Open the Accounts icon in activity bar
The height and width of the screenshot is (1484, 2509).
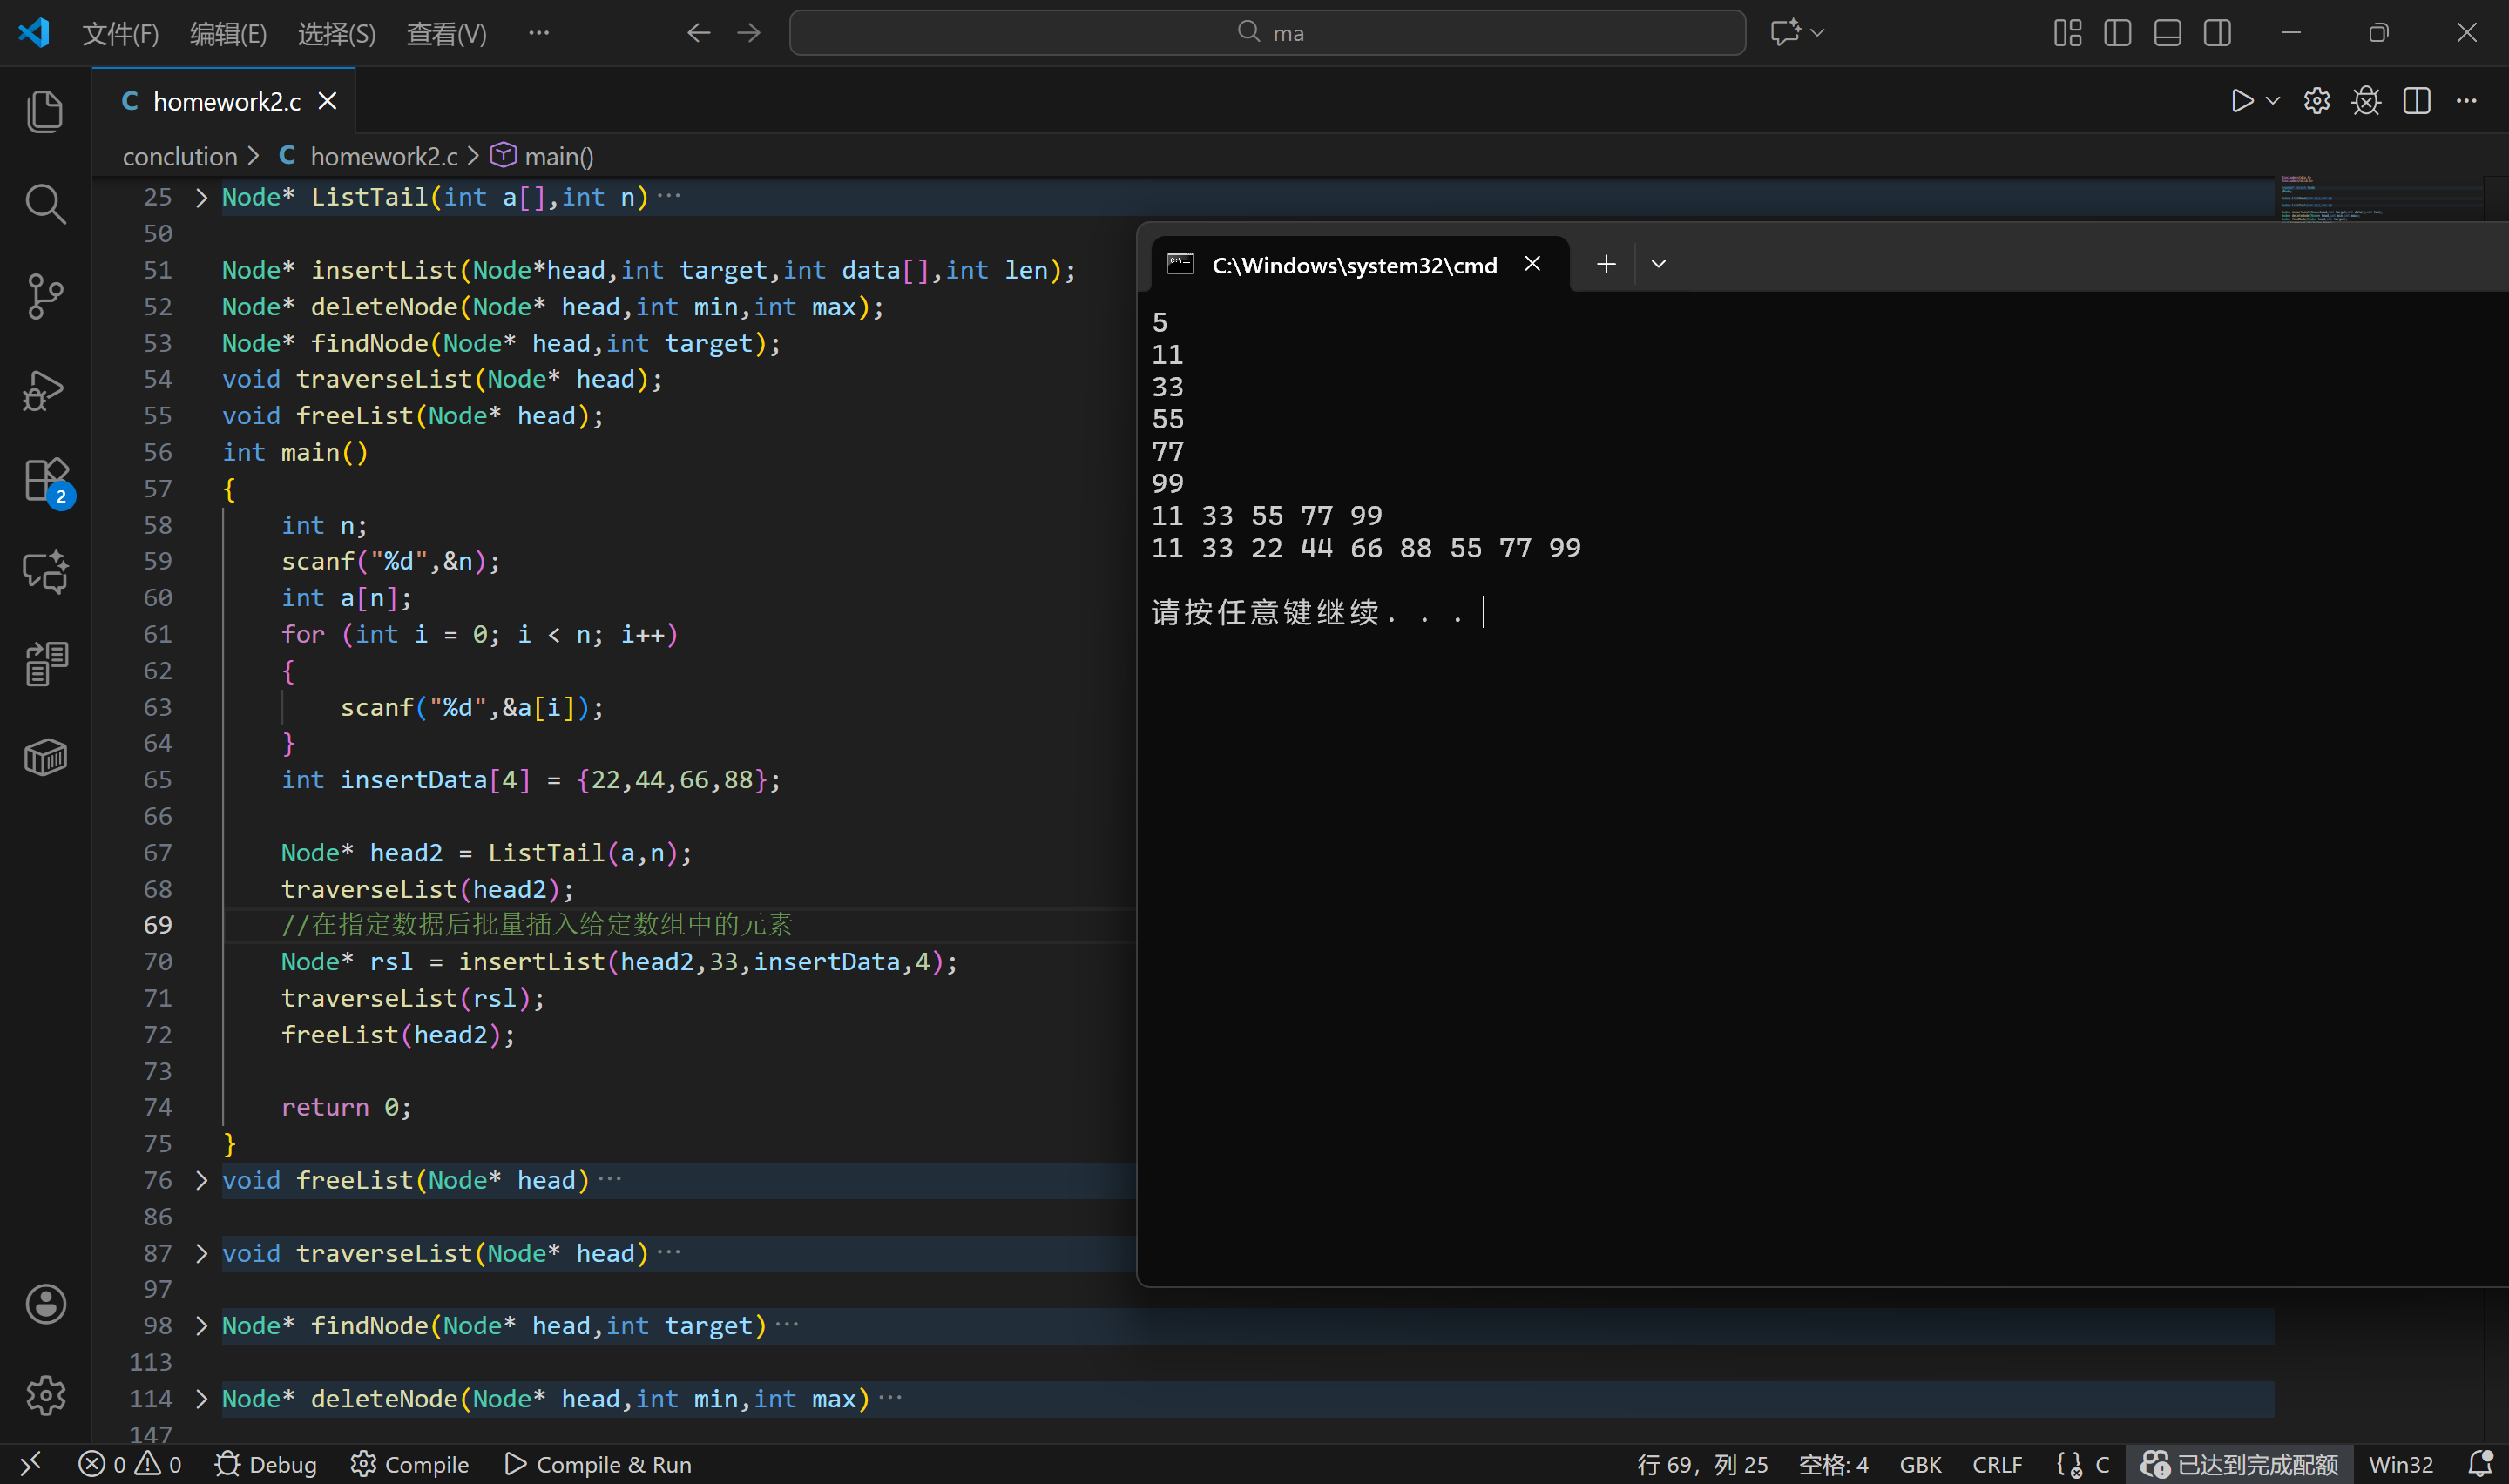45,1304
